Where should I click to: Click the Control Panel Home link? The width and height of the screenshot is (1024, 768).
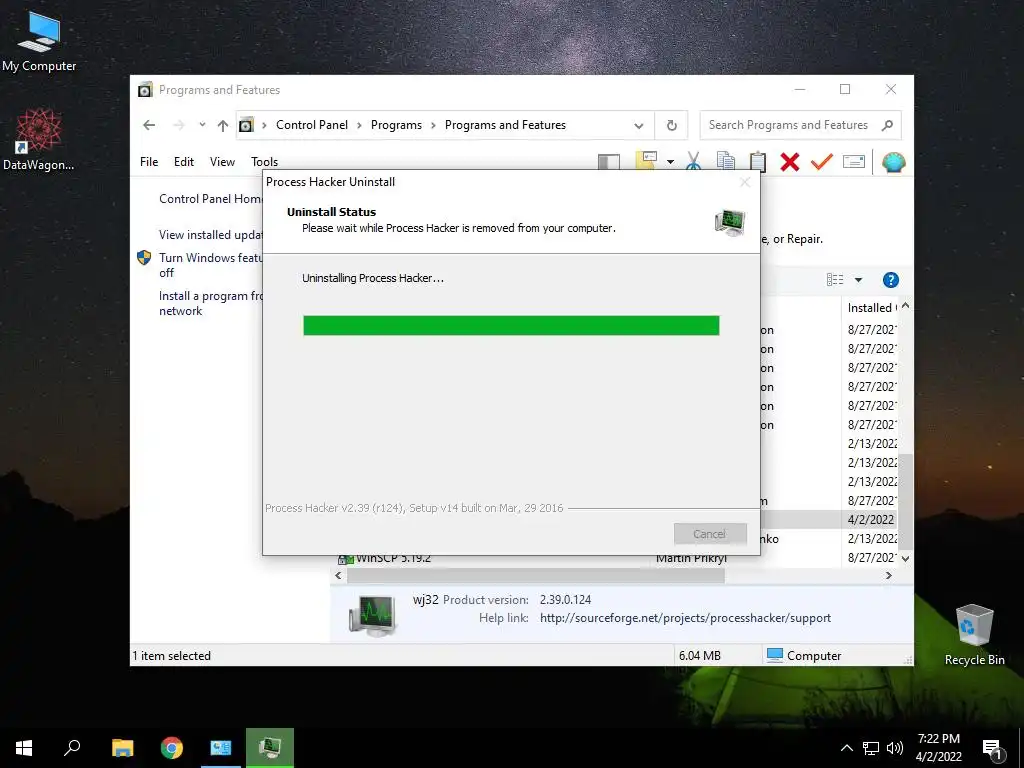(x=210, y=199)
